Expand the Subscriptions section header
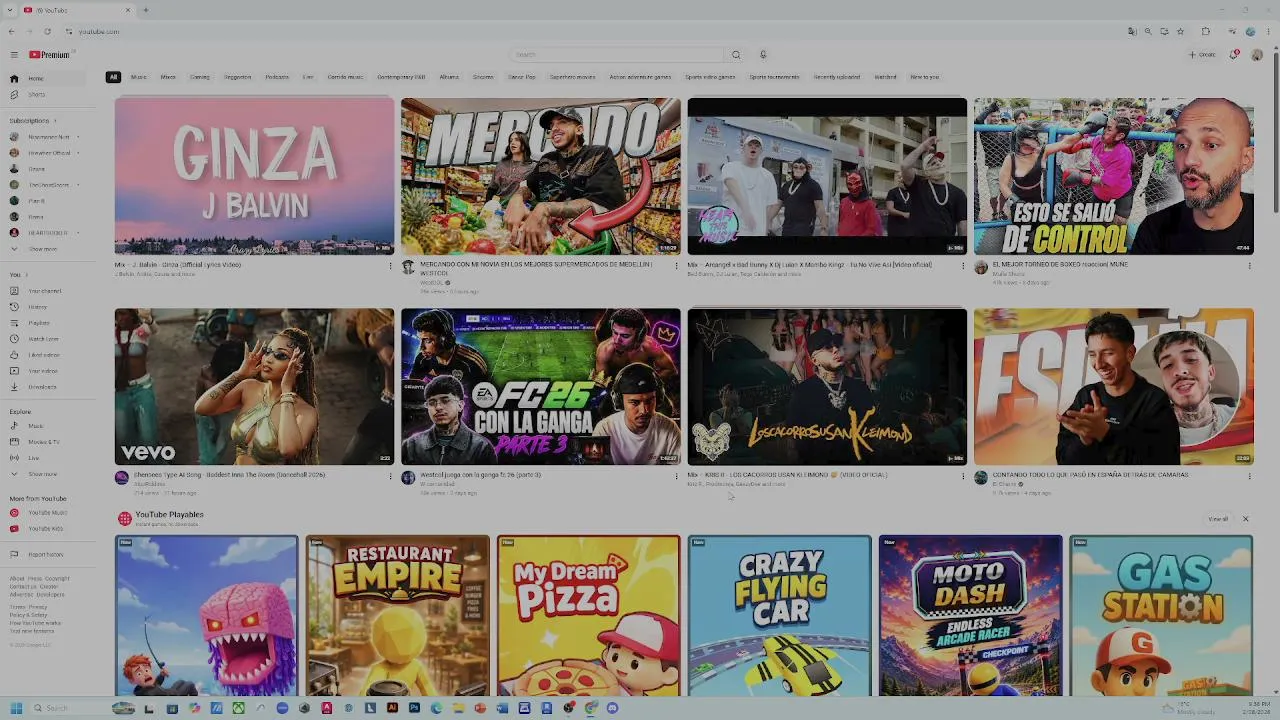1280x720 pixels. click(x=33, y=121)
